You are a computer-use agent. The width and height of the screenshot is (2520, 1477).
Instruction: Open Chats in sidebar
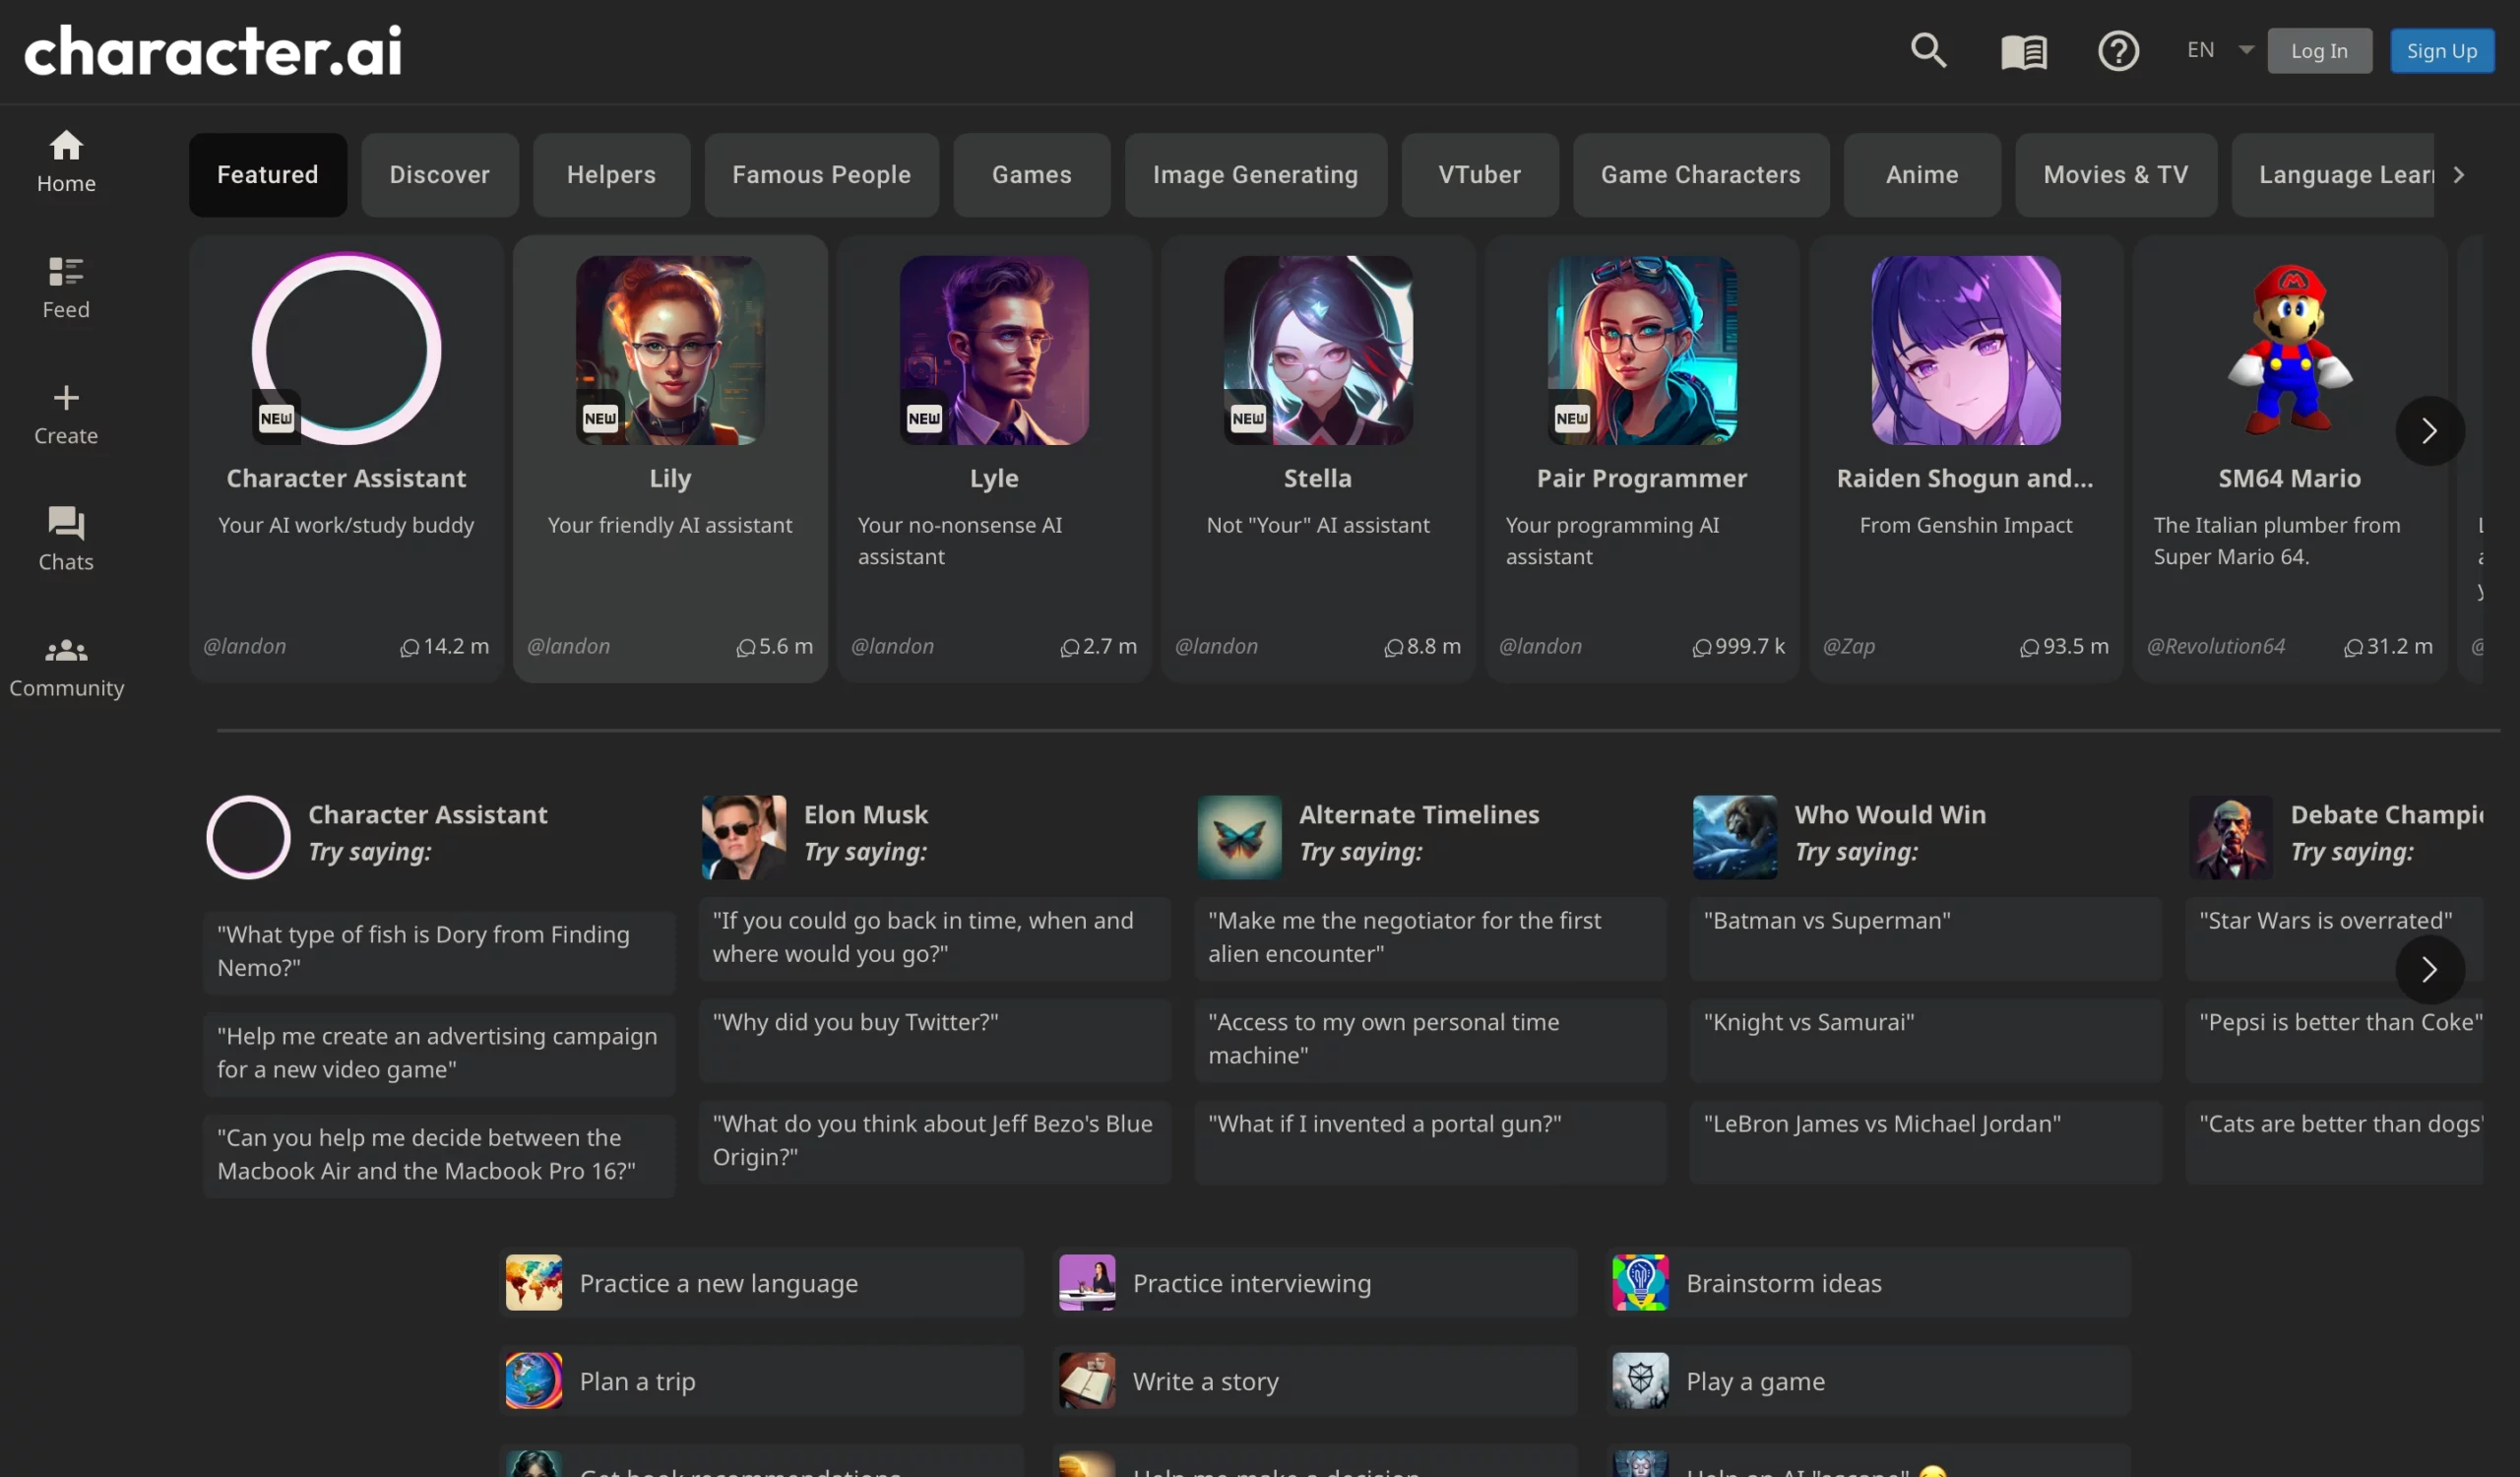(x=66, y=539)
